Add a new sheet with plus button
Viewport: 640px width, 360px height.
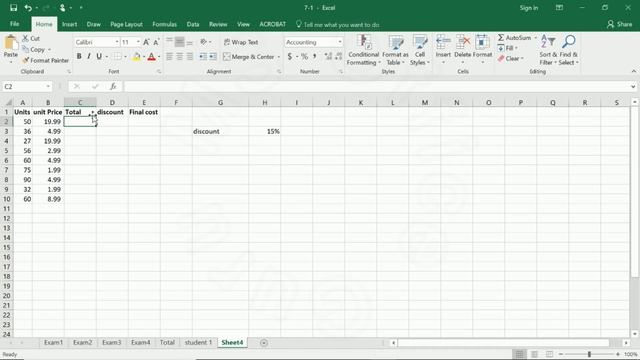[264, 342]
